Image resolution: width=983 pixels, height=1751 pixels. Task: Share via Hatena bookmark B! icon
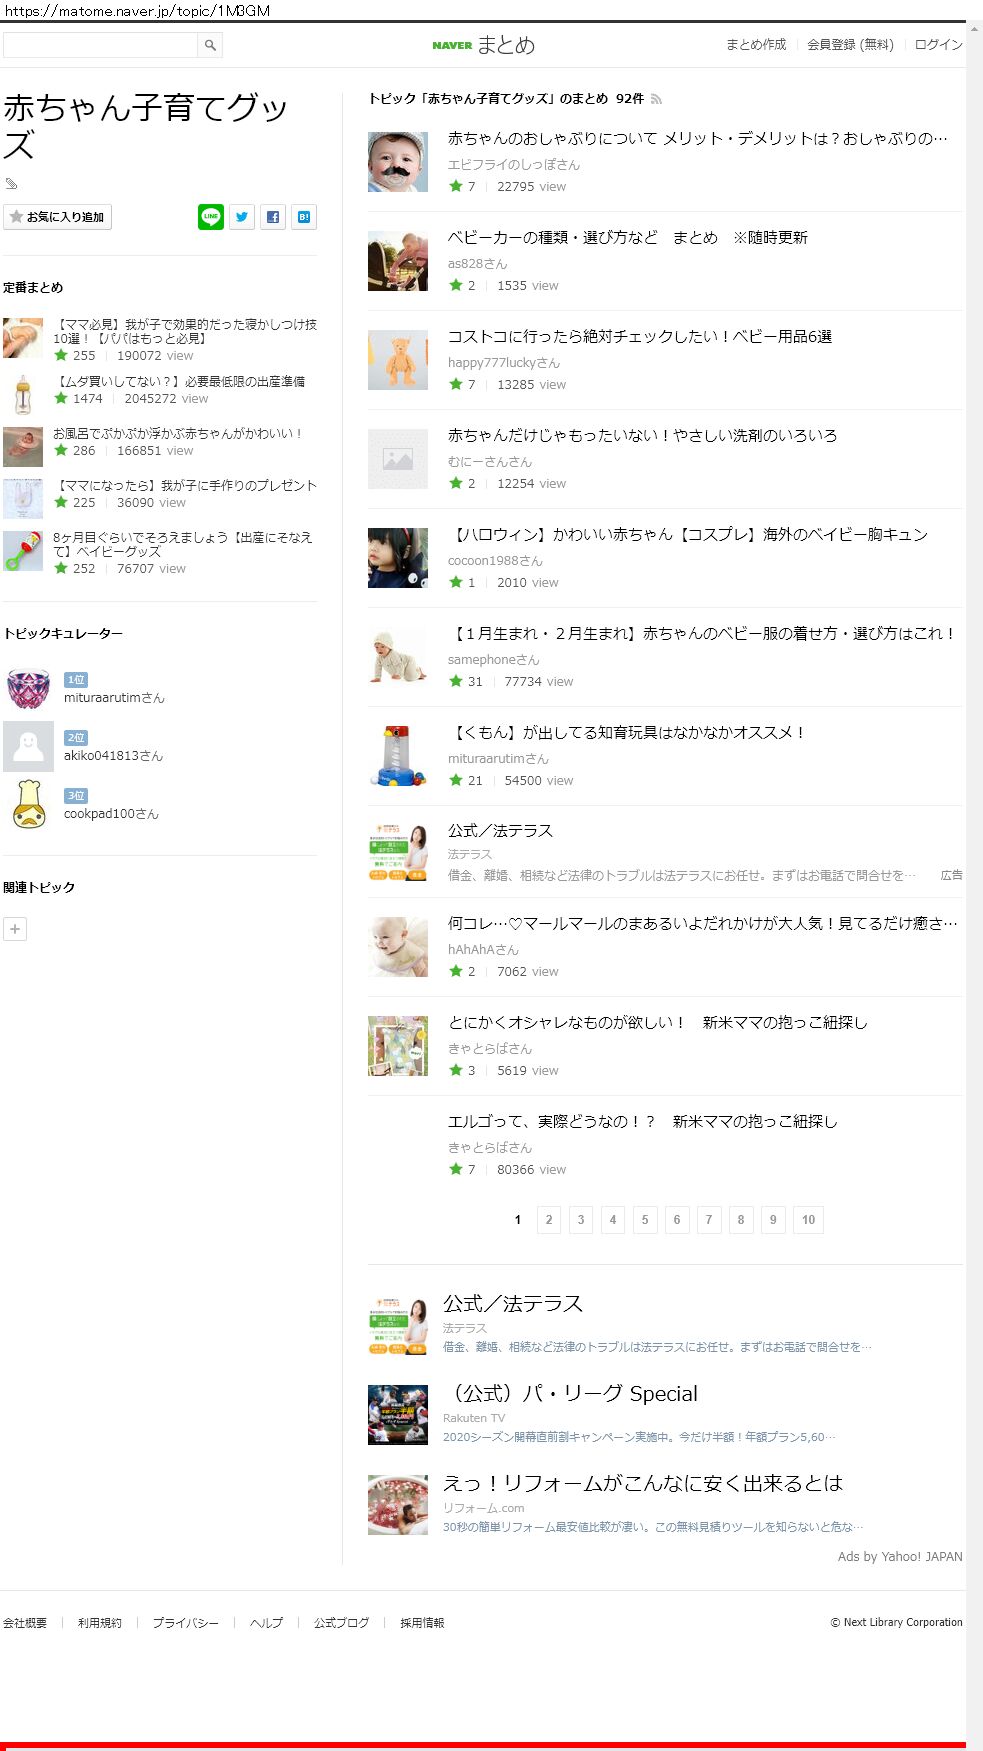304,216
